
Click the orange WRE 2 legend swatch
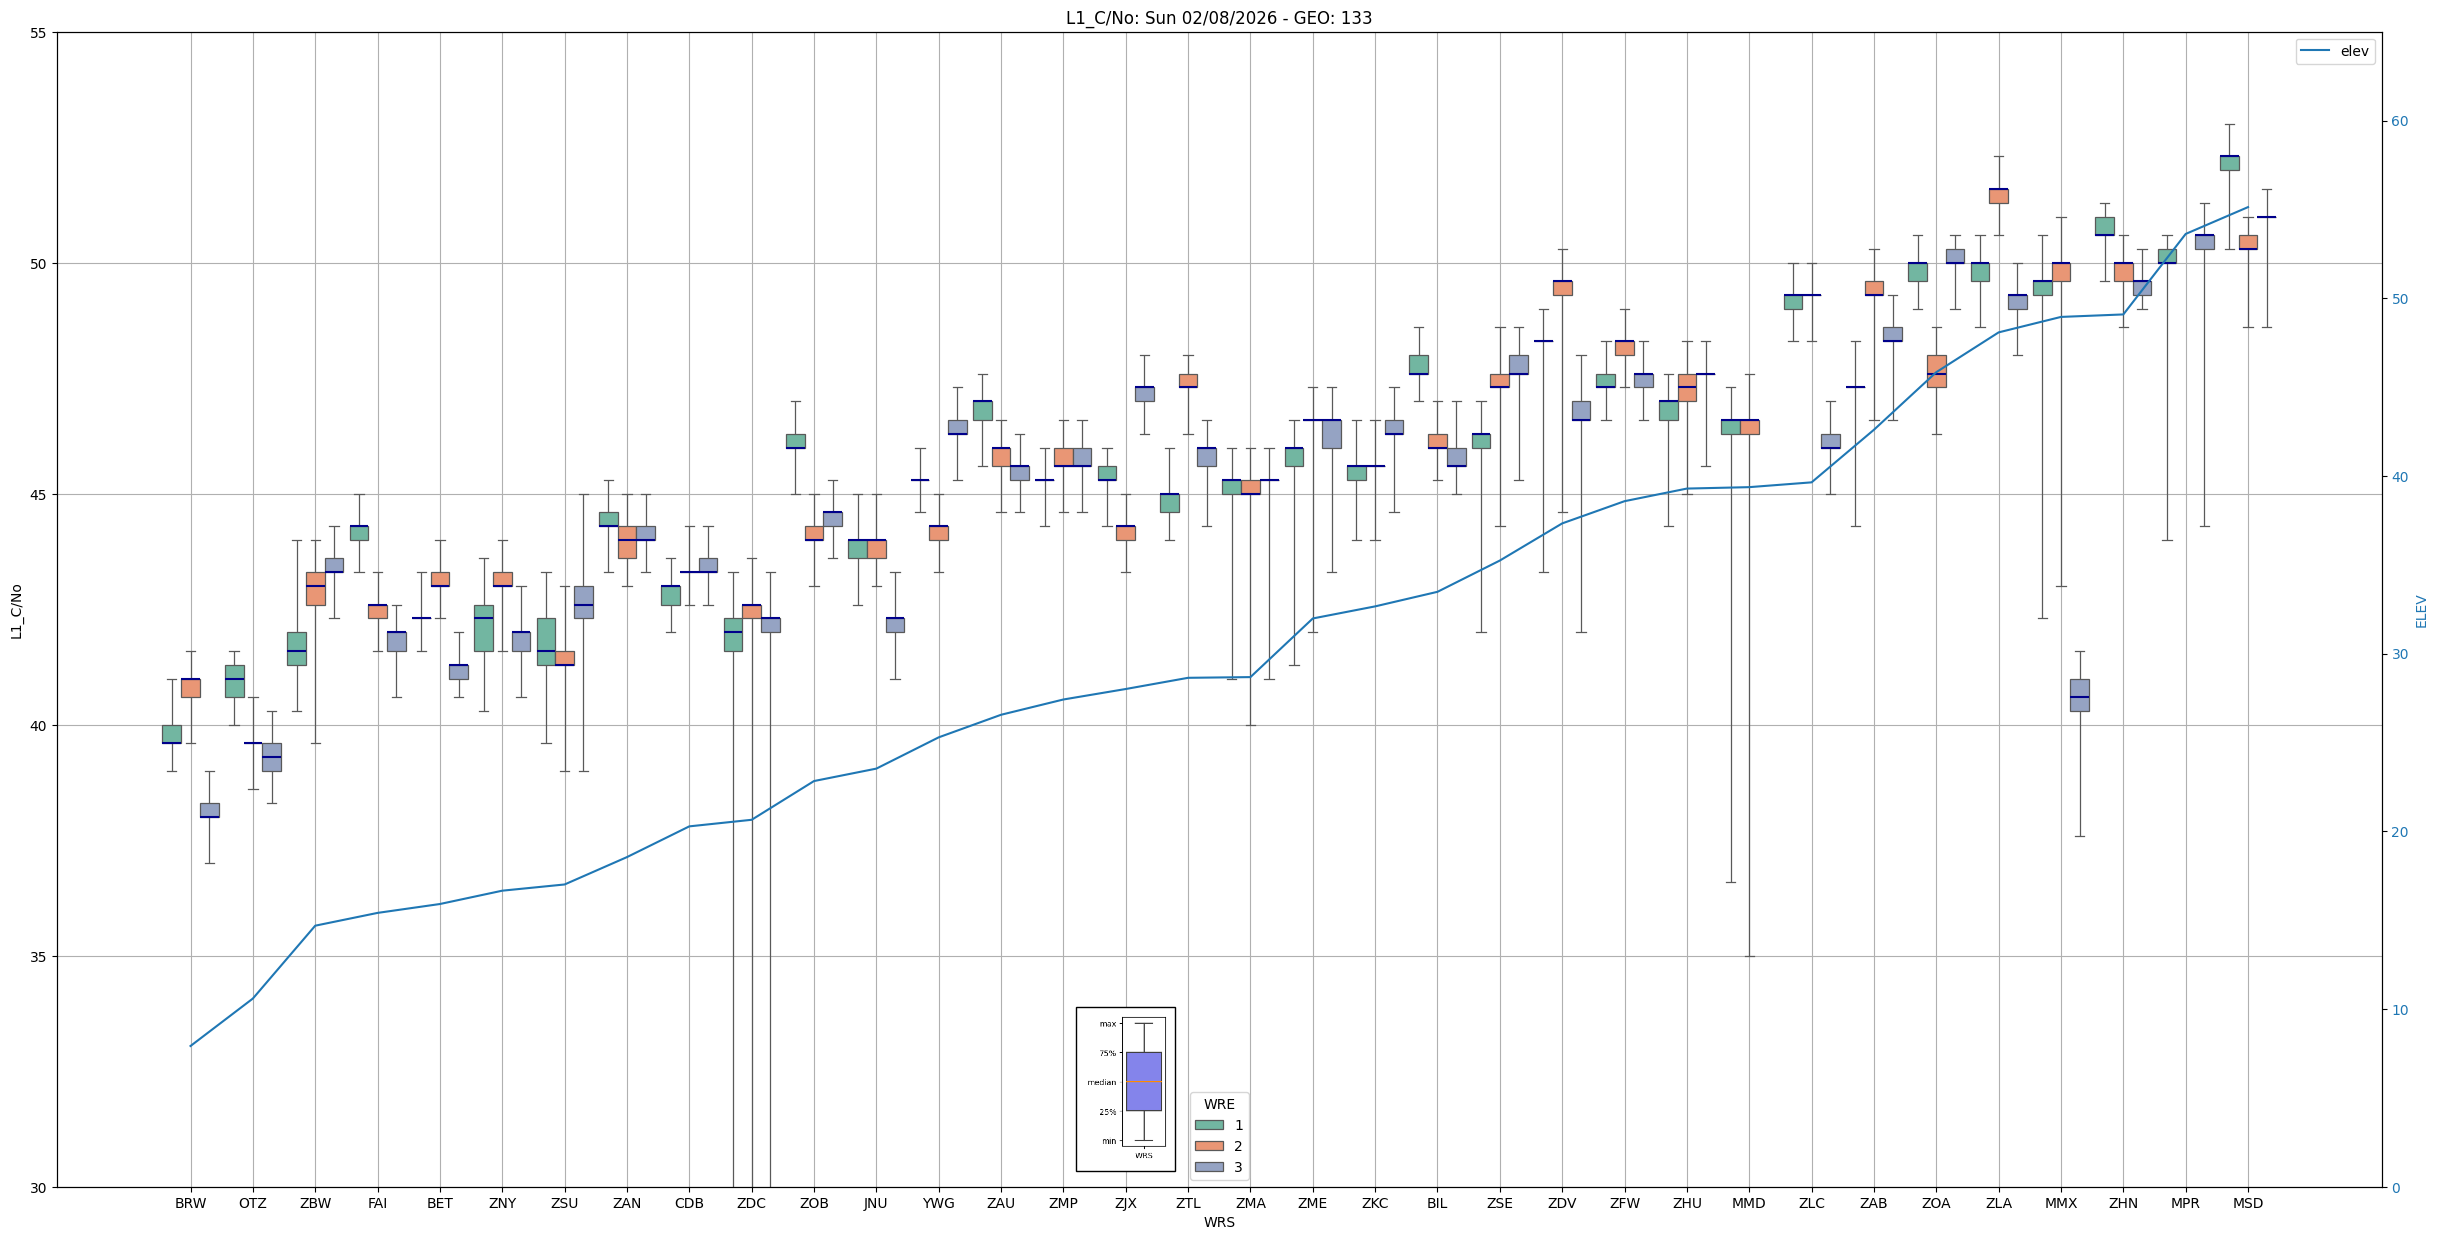(x=1208, y=1146)
